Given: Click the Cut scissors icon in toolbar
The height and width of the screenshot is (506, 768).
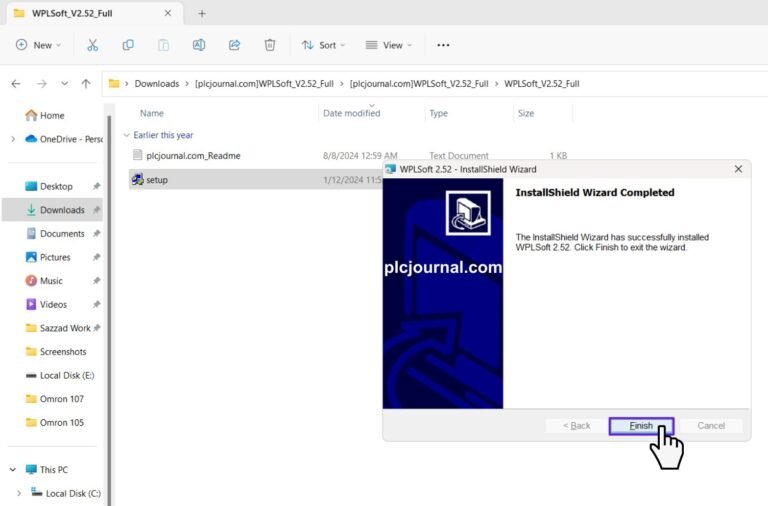Looking at the screenshot, I should coord(92,45).
